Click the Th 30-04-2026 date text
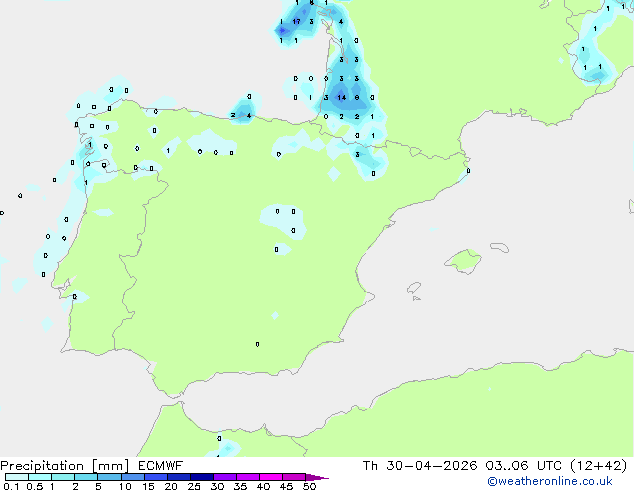Viewport: 634px width, 490px height. 420,466
